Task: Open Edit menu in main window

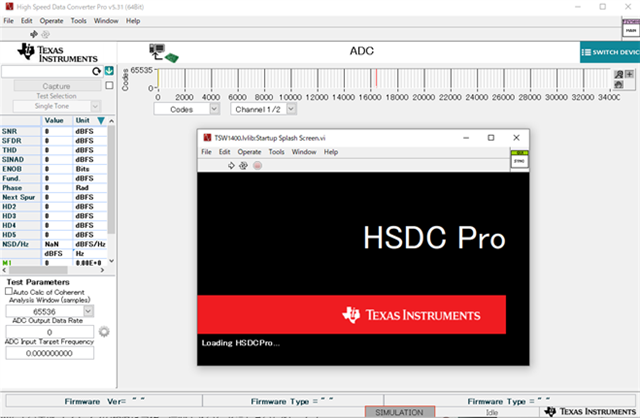Action: pos(27,21)
